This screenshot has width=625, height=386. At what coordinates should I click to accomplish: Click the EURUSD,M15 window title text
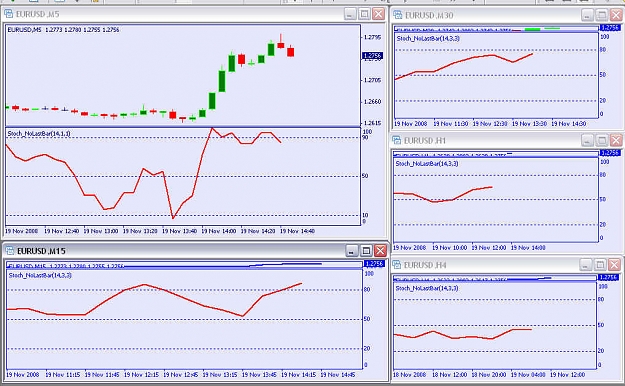click(x=41, y=251)
